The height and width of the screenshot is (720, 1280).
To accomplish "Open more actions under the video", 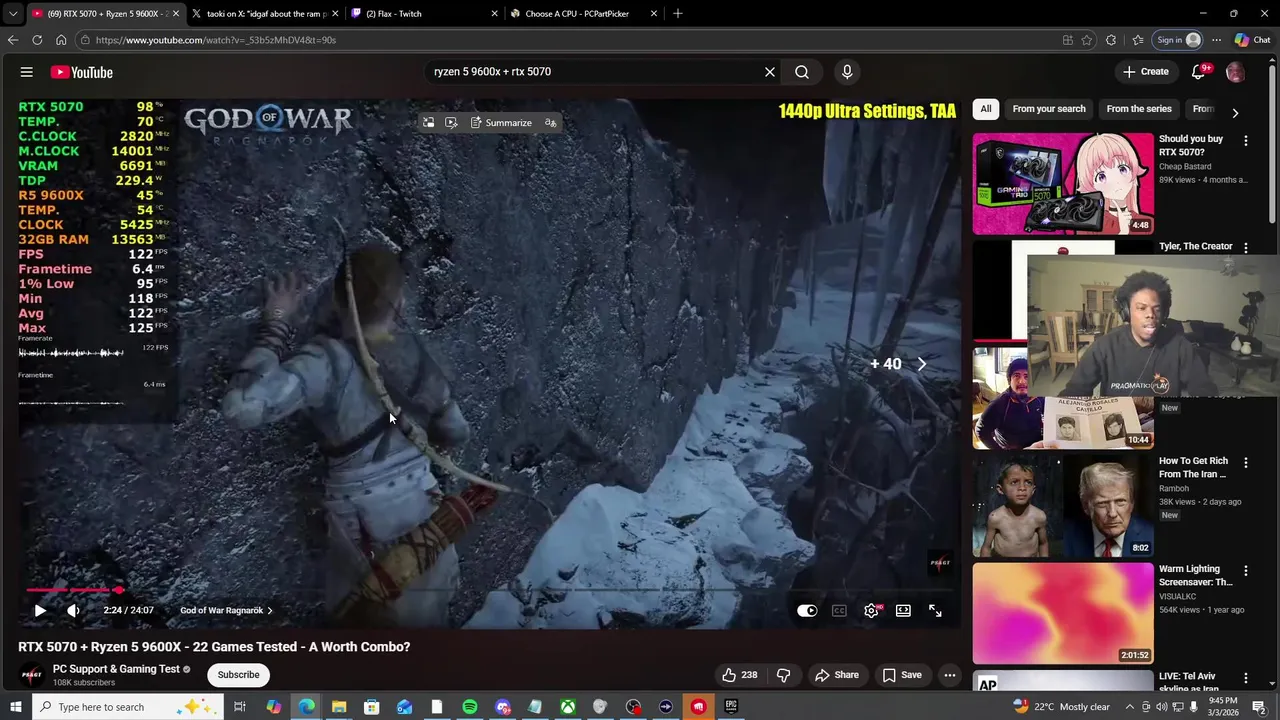I will (950, 675).
